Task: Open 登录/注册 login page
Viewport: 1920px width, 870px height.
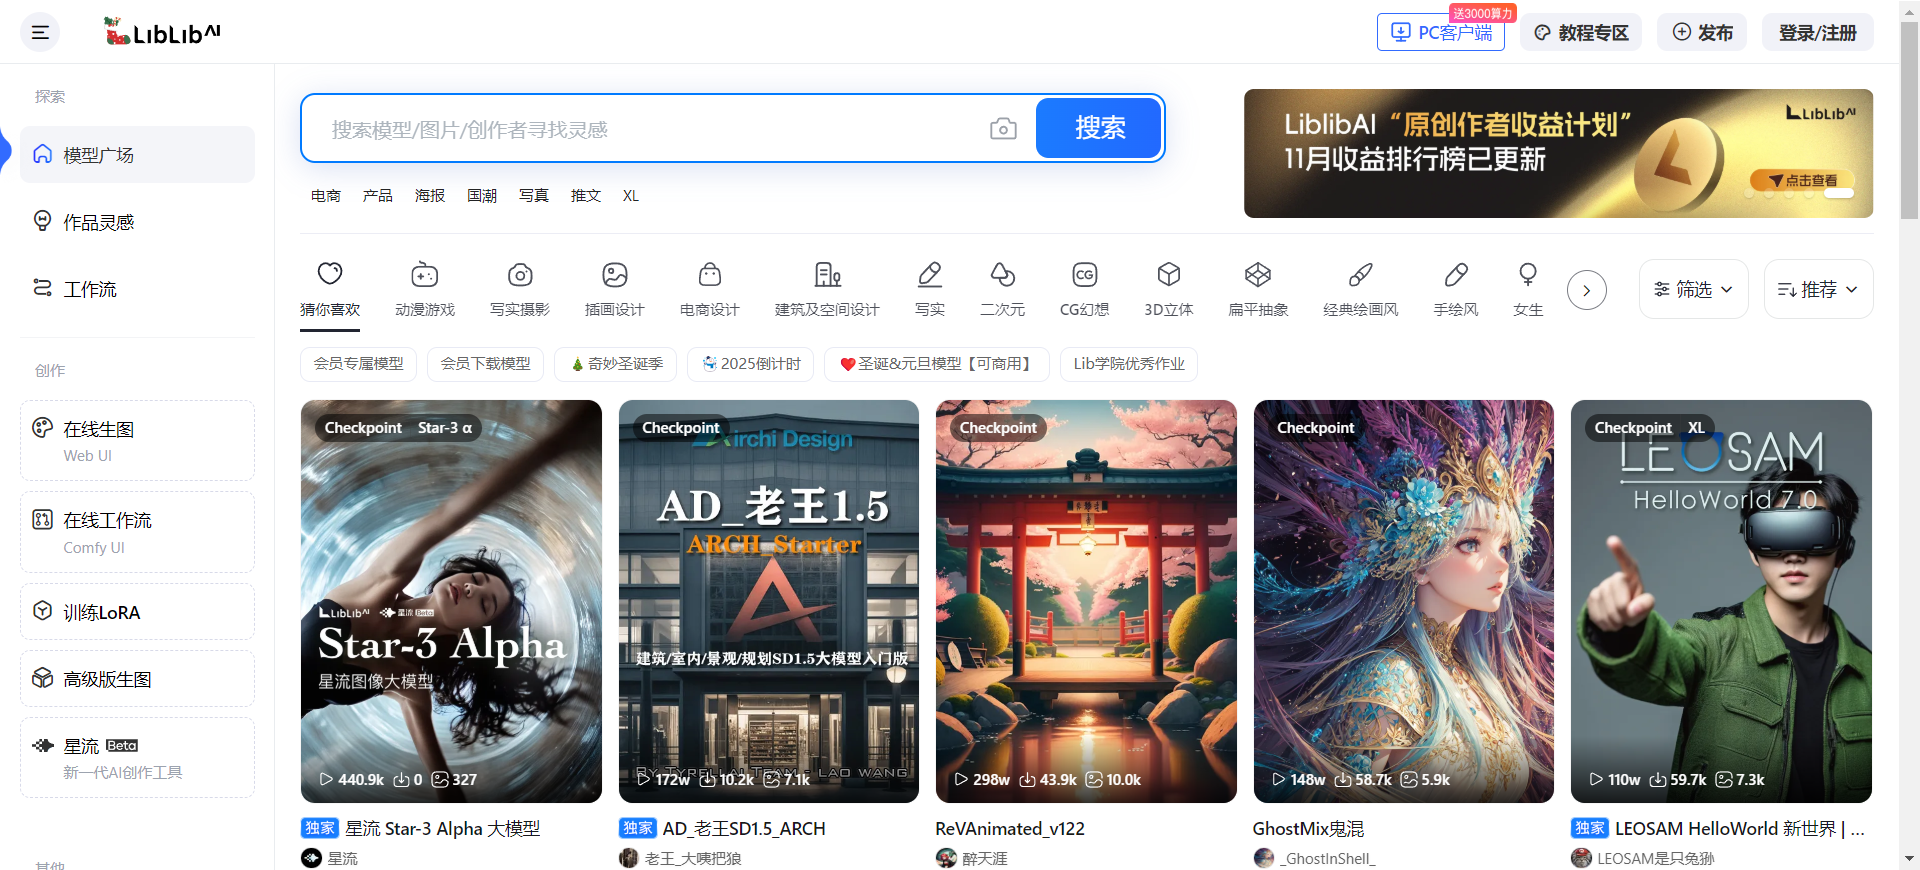Action: 1817,32
